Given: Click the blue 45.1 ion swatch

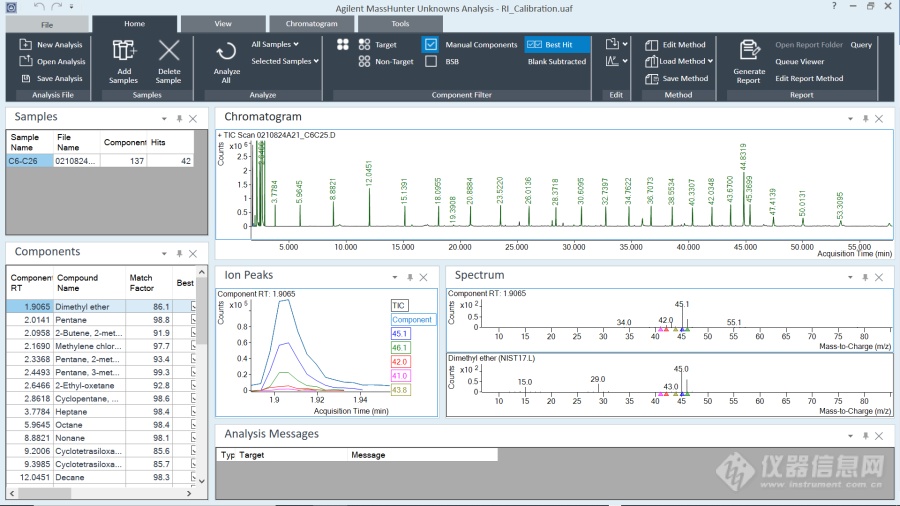Looking at the screenshot, I should pos(400,334).
